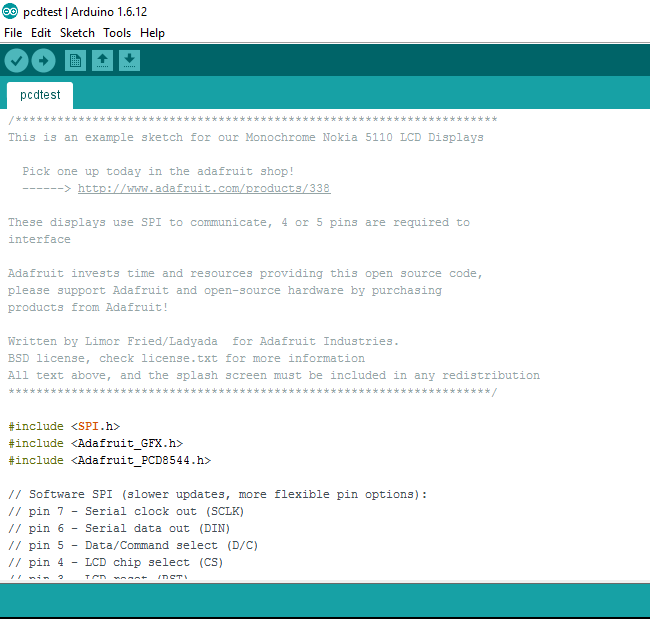650x619 pixels.
Task: Select the pcdtest sketch tab
Action: pos(40,95)
